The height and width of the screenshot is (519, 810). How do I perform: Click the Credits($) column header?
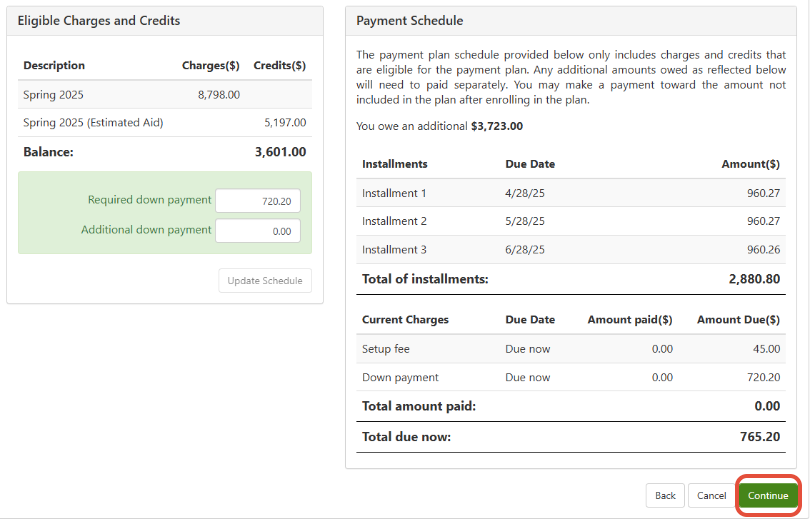point(279,65)
